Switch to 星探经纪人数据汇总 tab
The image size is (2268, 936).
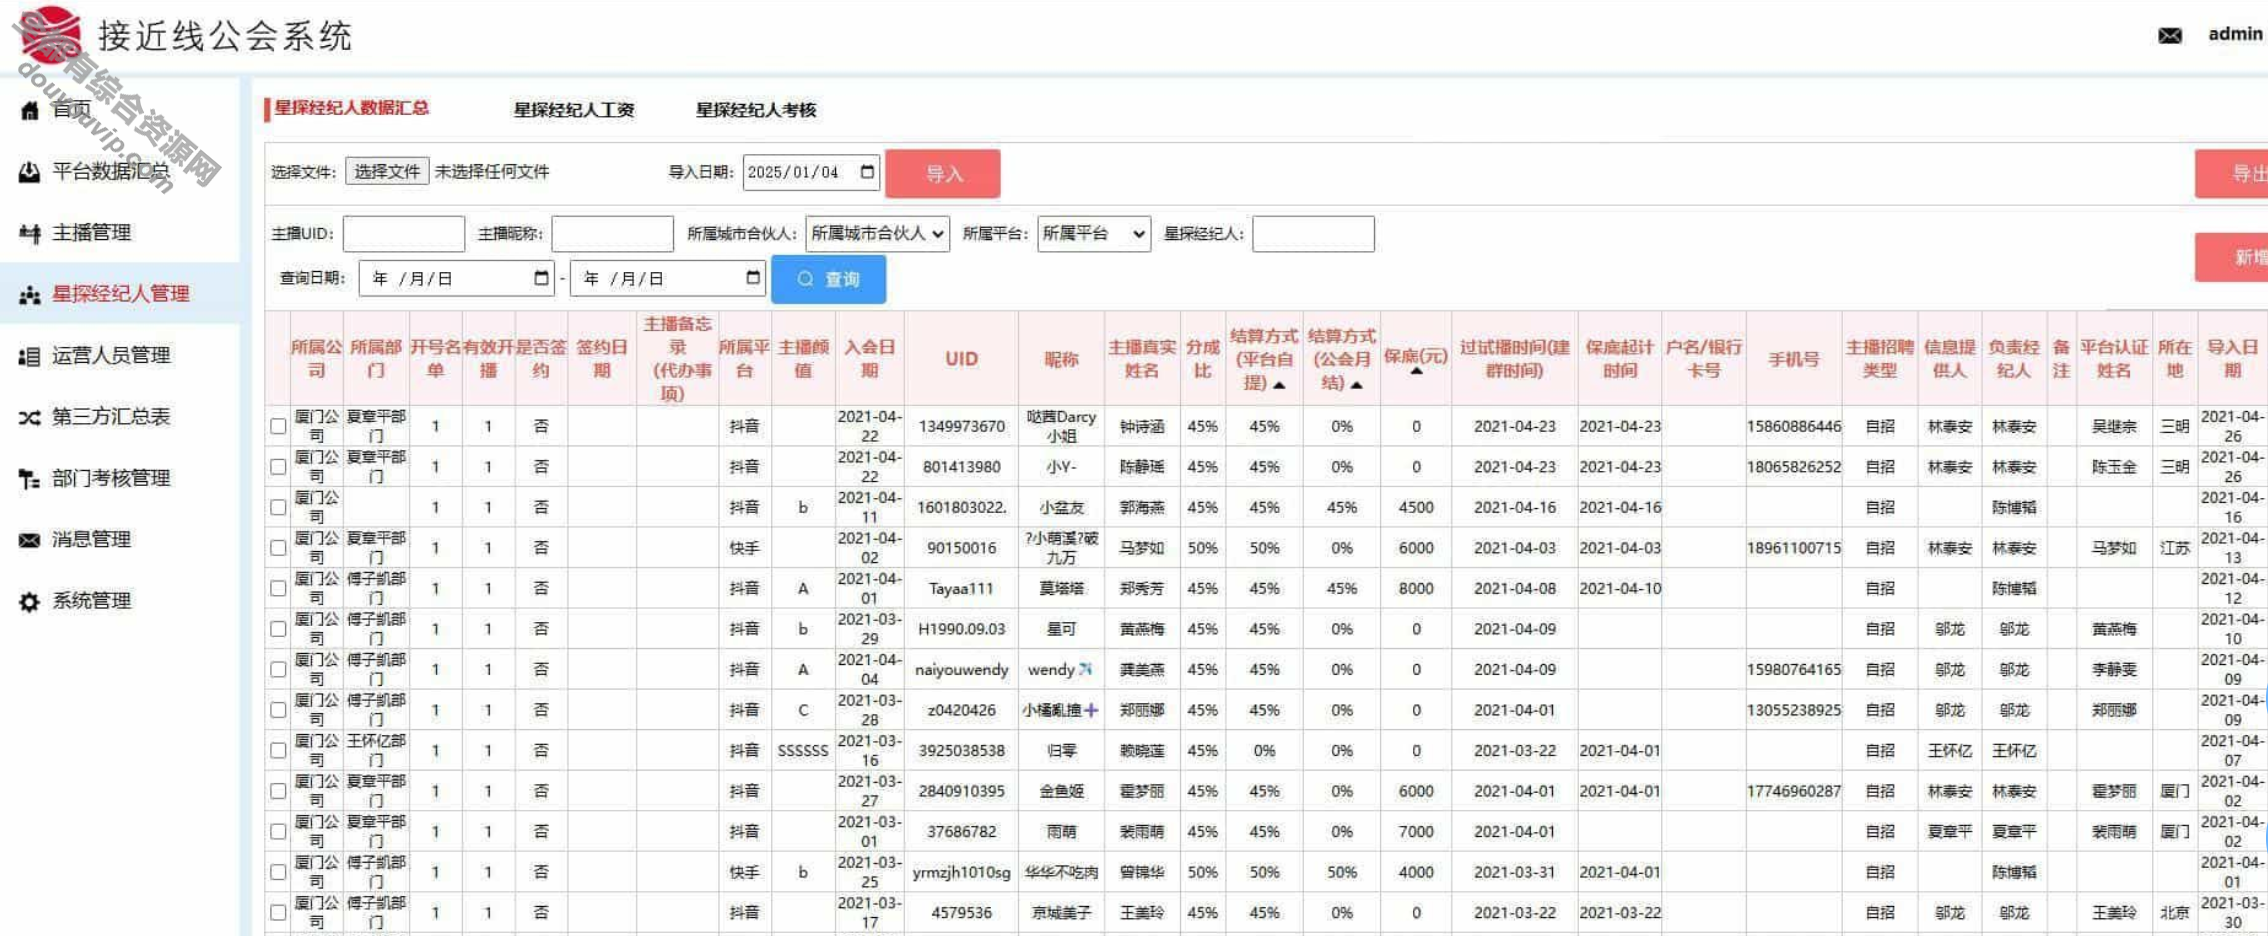(351, 108)
